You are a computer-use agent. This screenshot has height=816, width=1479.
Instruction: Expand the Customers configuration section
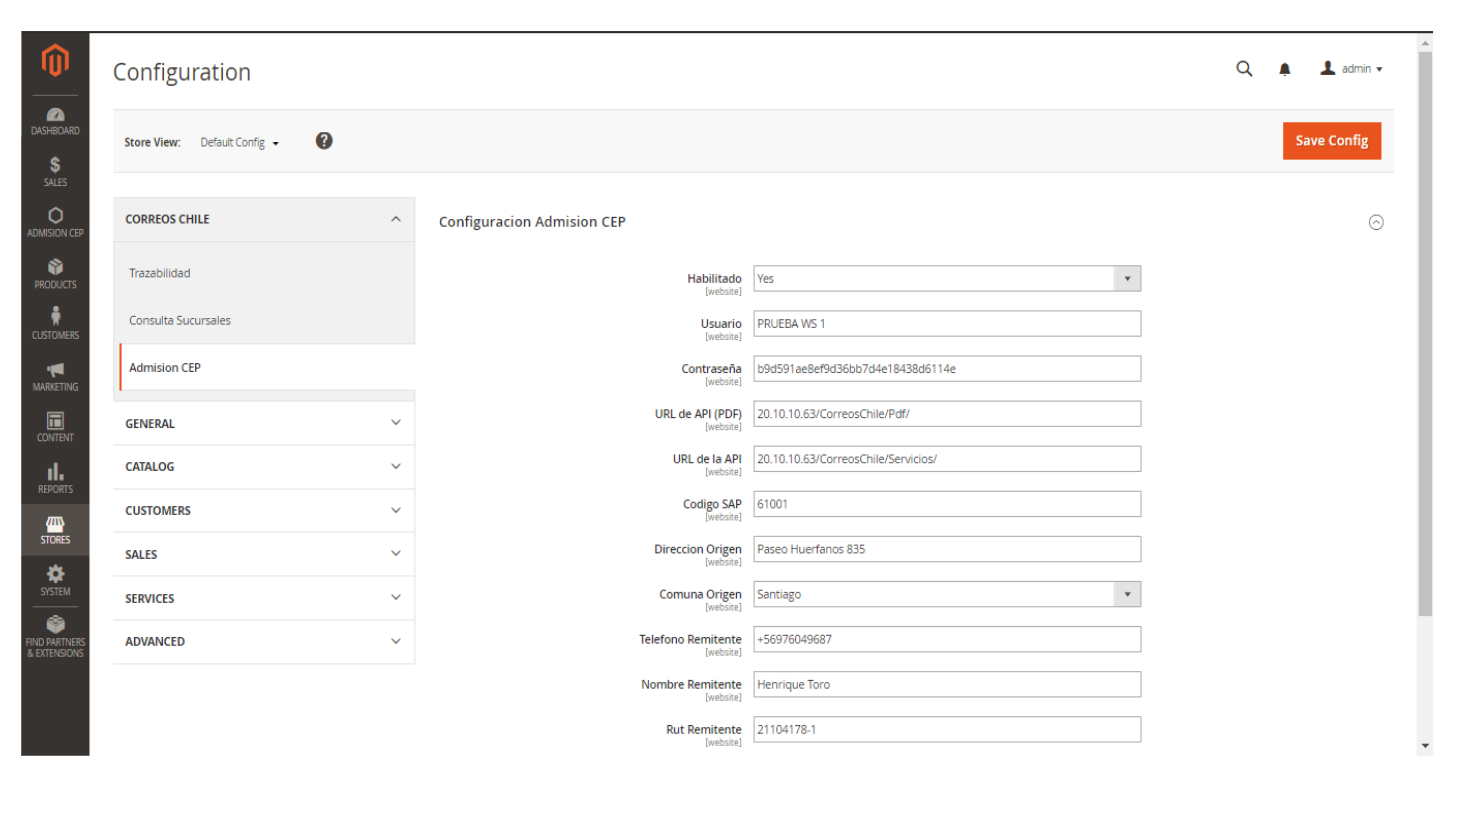264,511
